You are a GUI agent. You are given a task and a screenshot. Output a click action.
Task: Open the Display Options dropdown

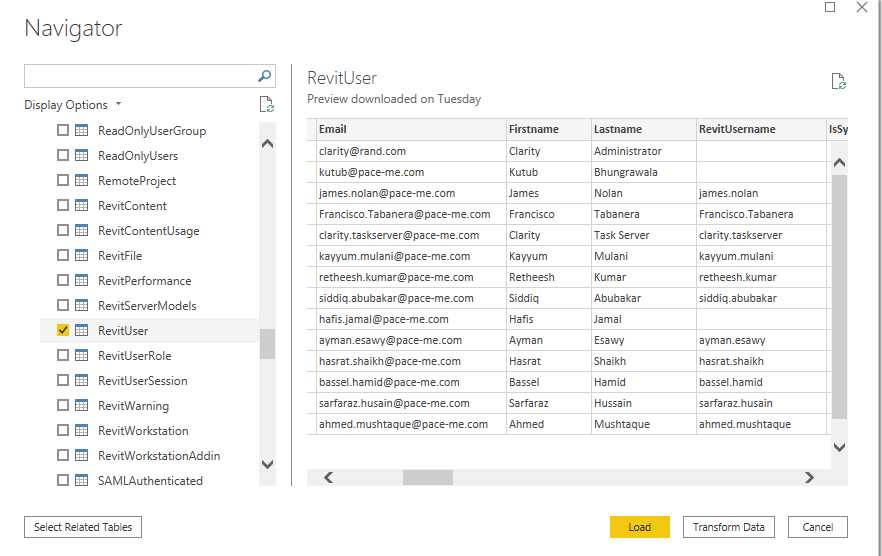pyautogui.click(x=73, y=105)
